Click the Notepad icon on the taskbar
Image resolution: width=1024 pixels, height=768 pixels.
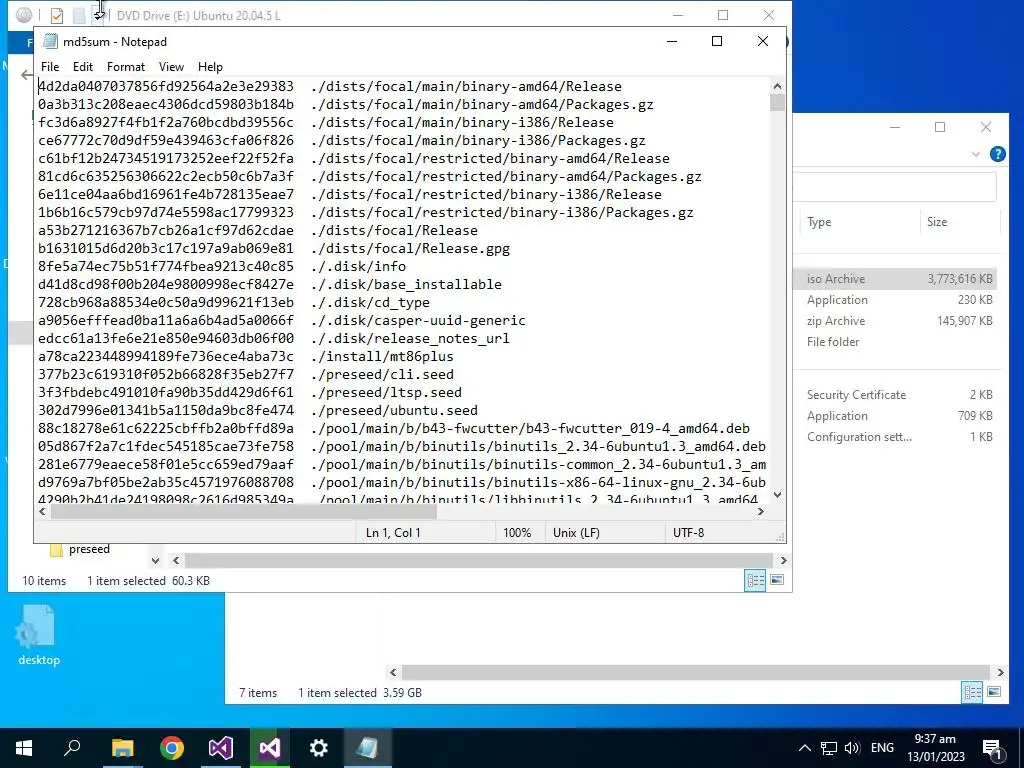click(x=368, y=748)
